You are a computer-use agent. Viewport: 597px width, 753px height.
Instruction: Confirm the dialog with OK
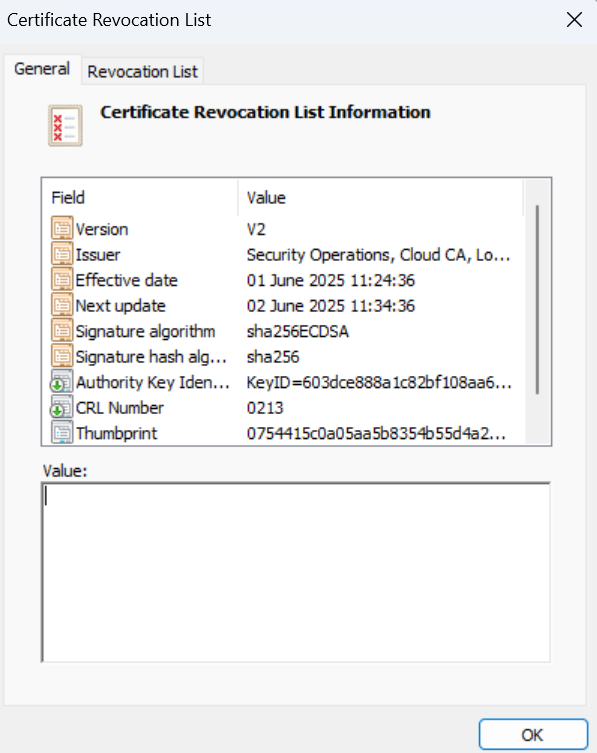coord(533,734)
